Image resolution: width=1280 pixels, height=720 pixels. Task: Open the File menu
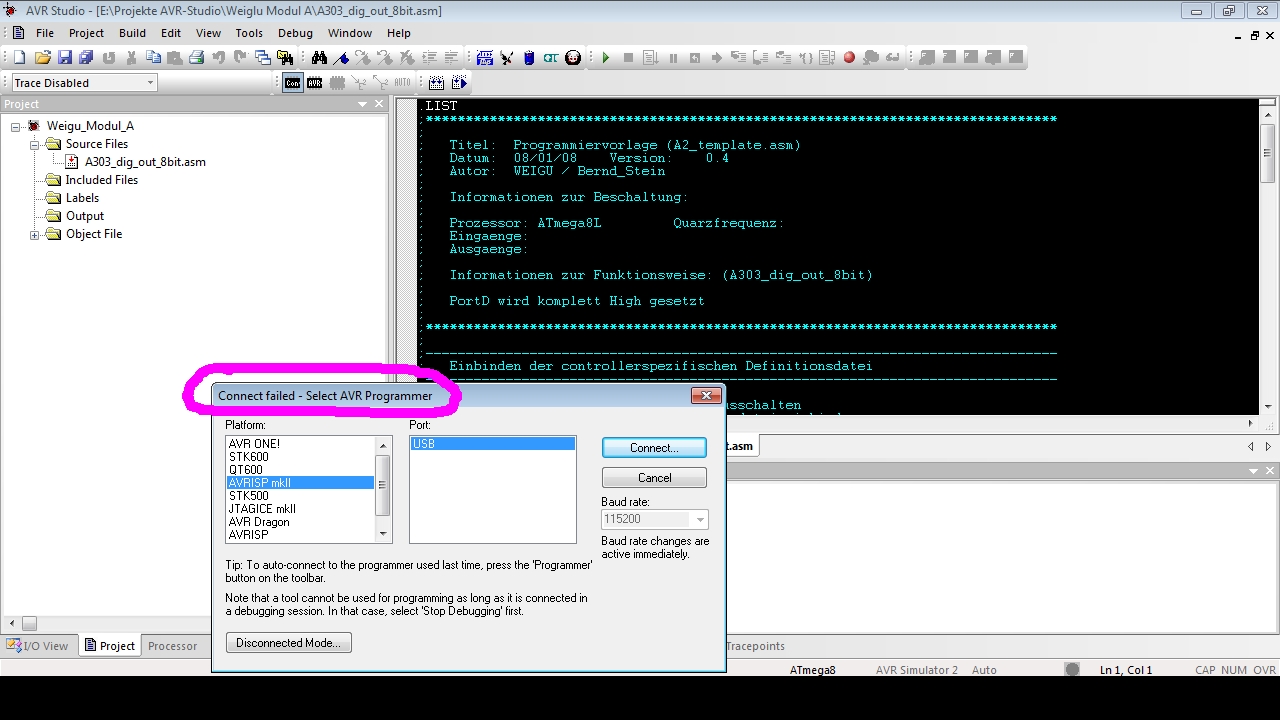[45, 33]
